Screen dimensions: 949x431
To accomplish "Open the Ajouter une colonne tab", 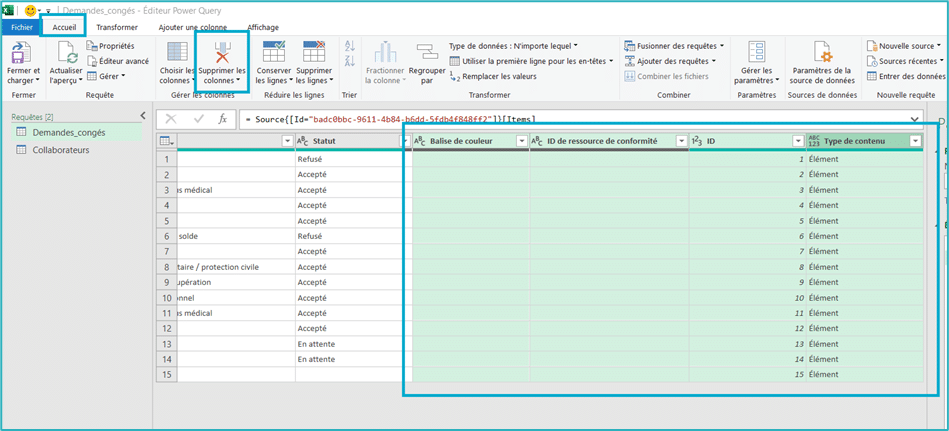I will click(x=192, y=27).
